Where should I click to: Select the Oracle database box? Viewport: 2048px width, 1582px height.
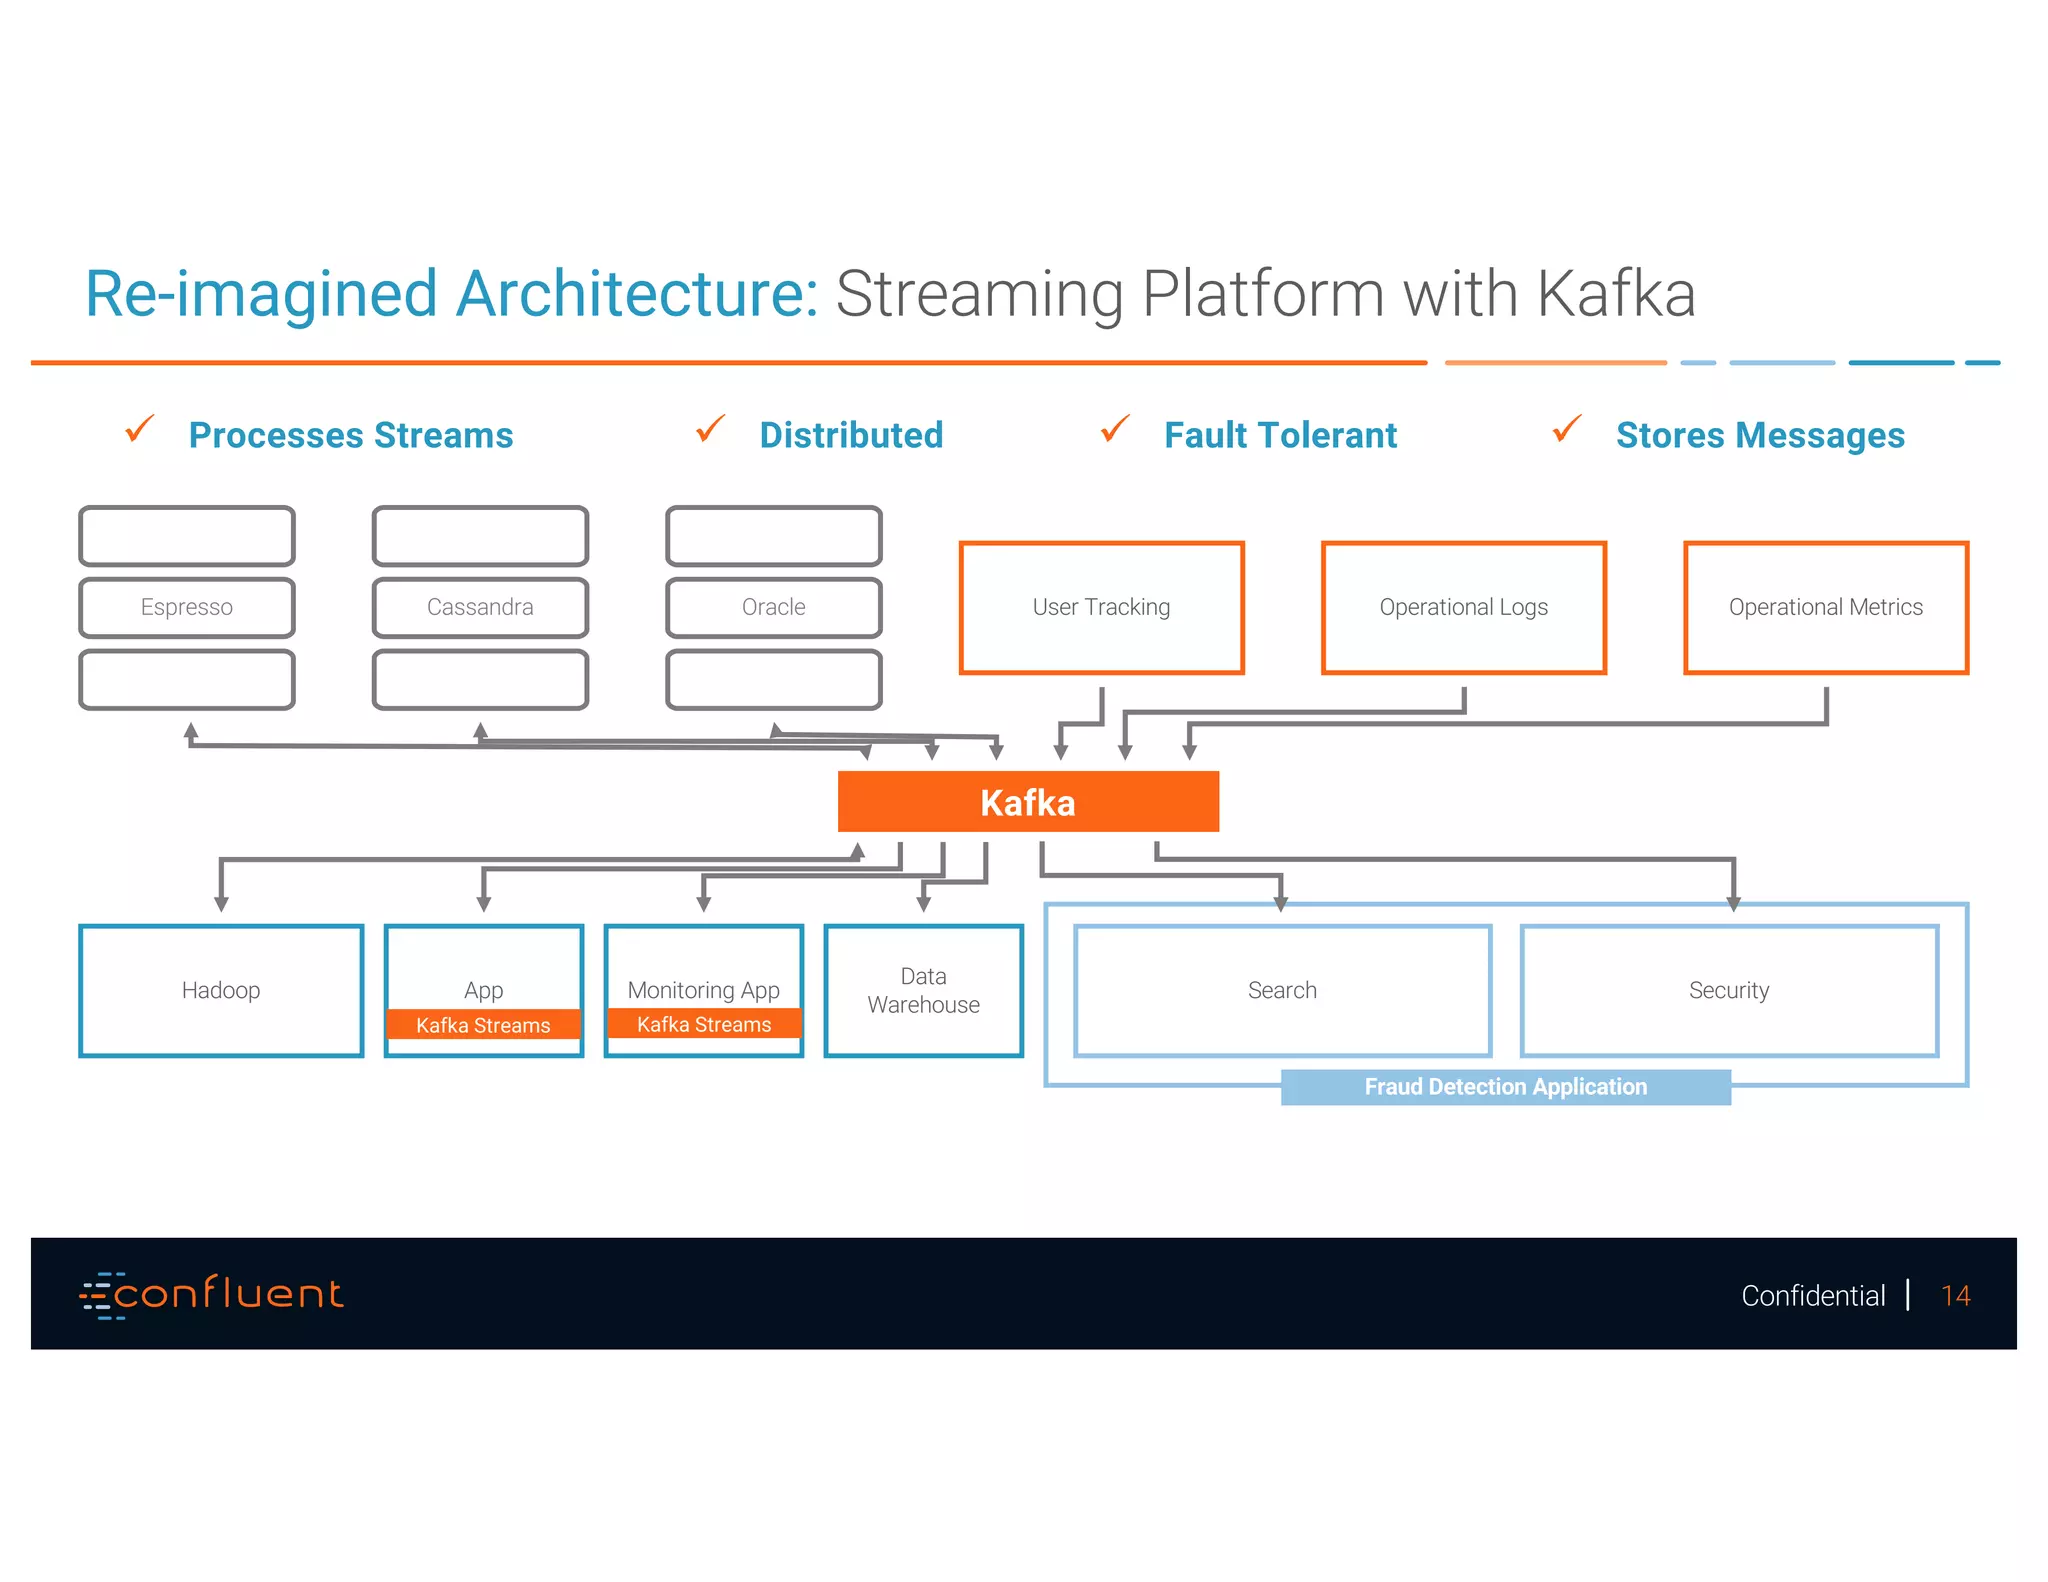point(773,607)
